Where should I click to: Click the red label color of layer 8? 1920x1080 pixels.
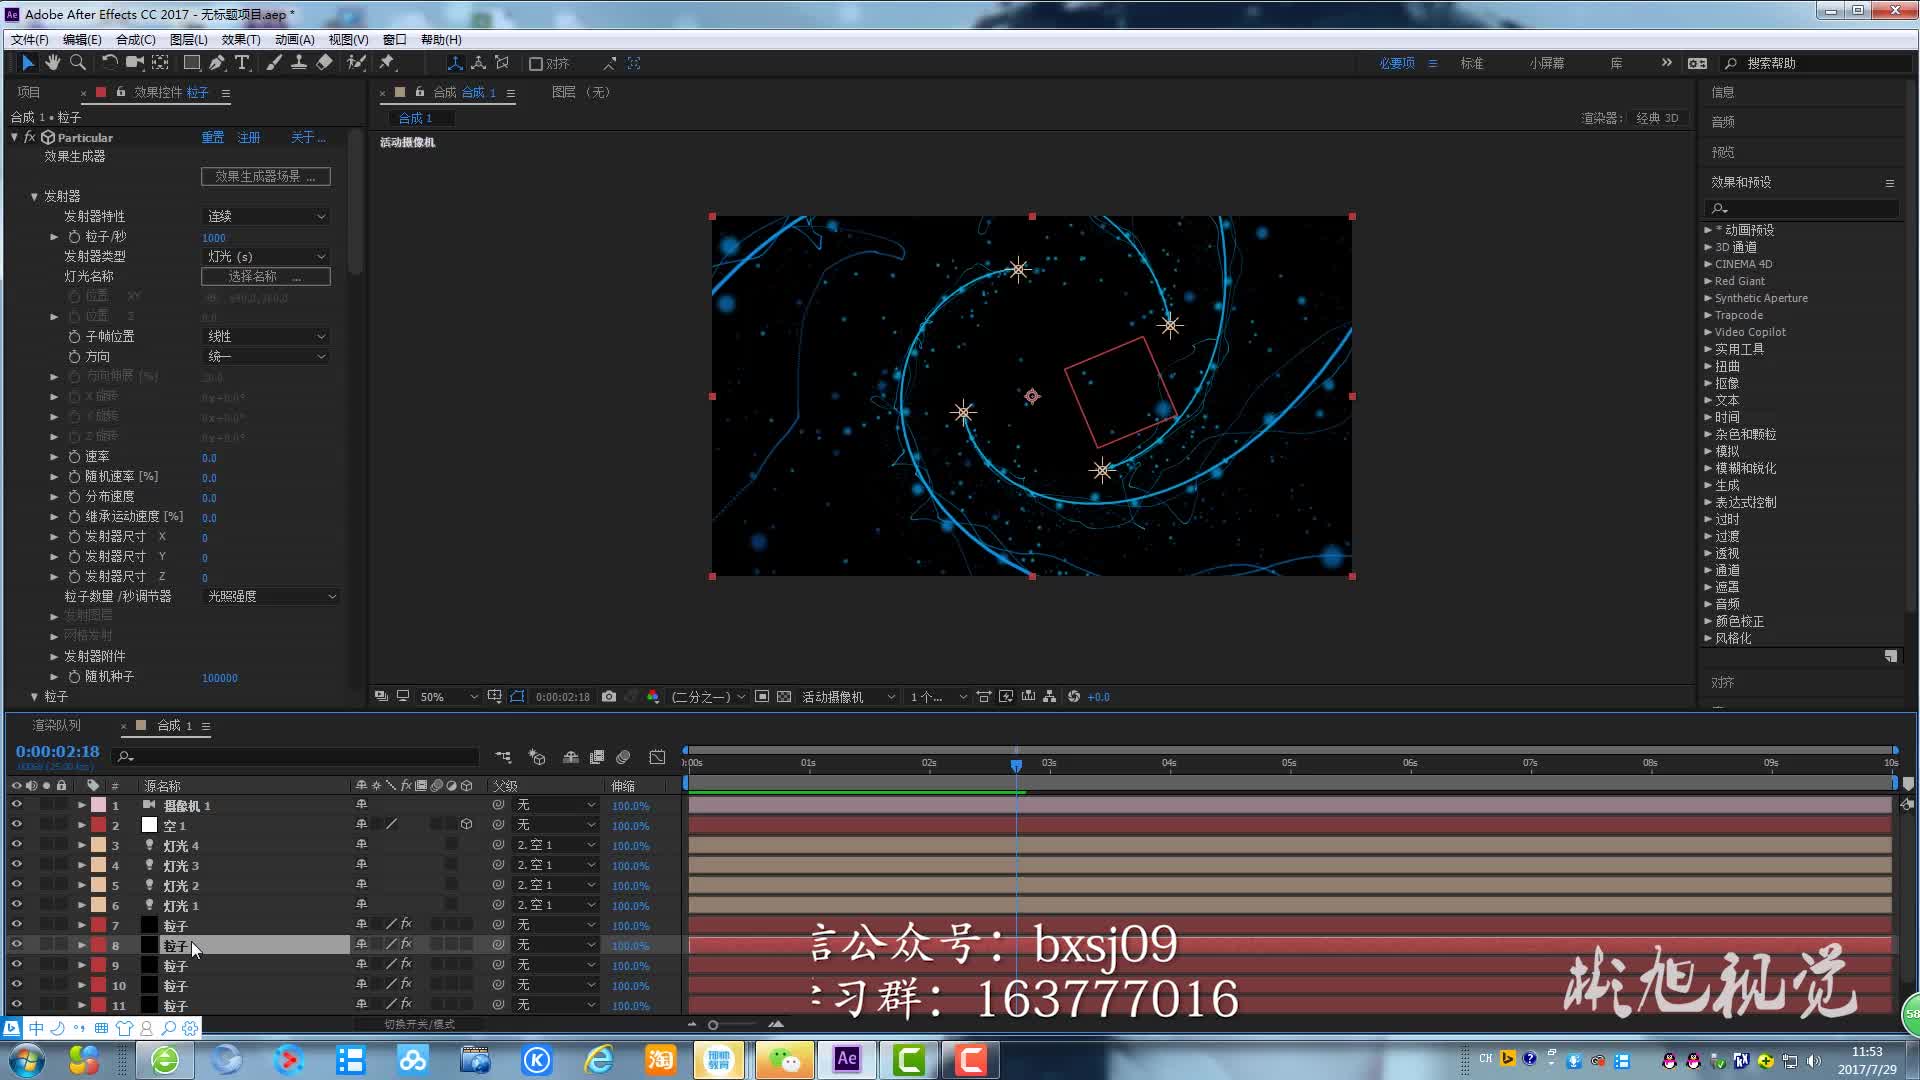(98, 945)
